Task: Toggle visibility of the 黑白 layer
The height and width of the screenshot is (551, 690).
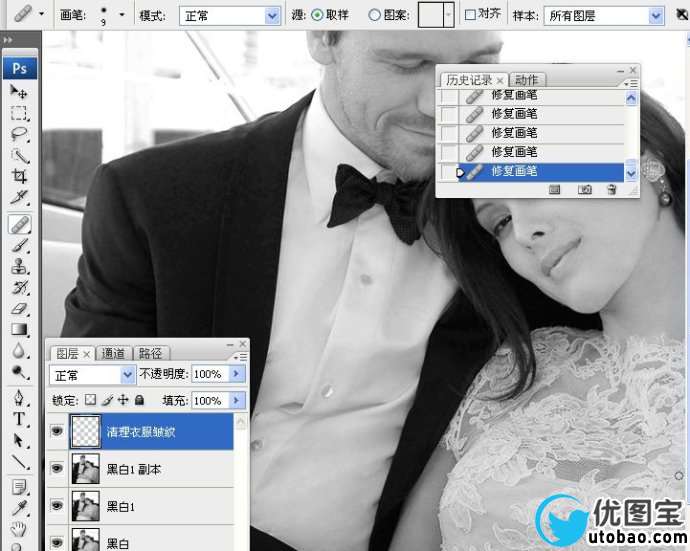Action: 57,542
